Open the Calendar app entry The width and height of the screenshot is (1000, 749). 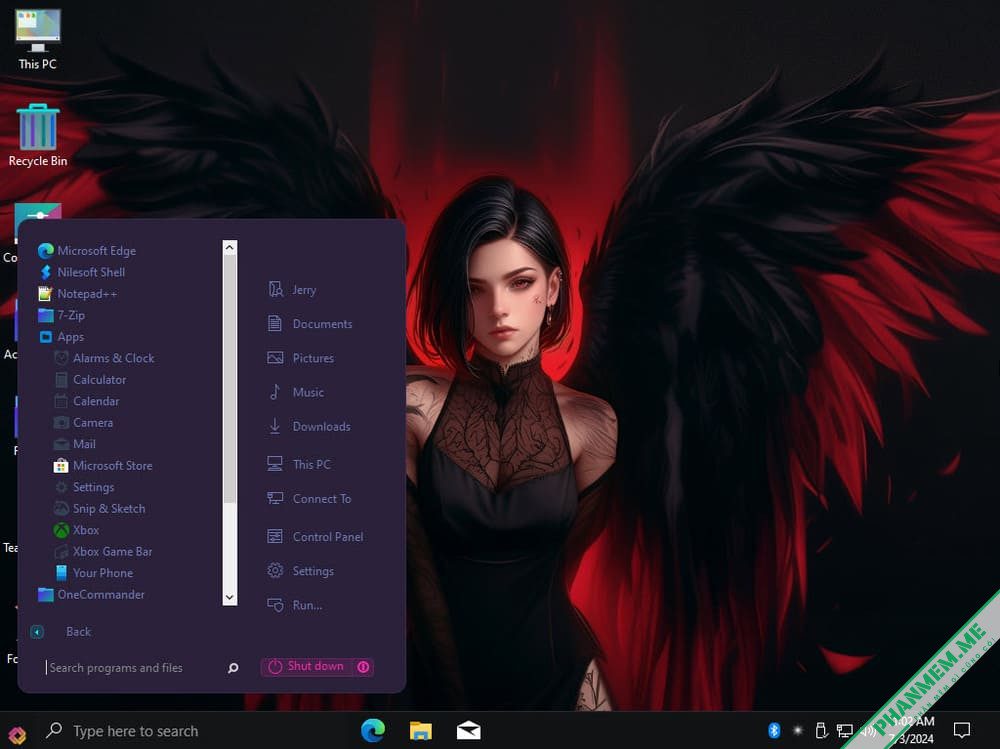(x=87, y=401)
